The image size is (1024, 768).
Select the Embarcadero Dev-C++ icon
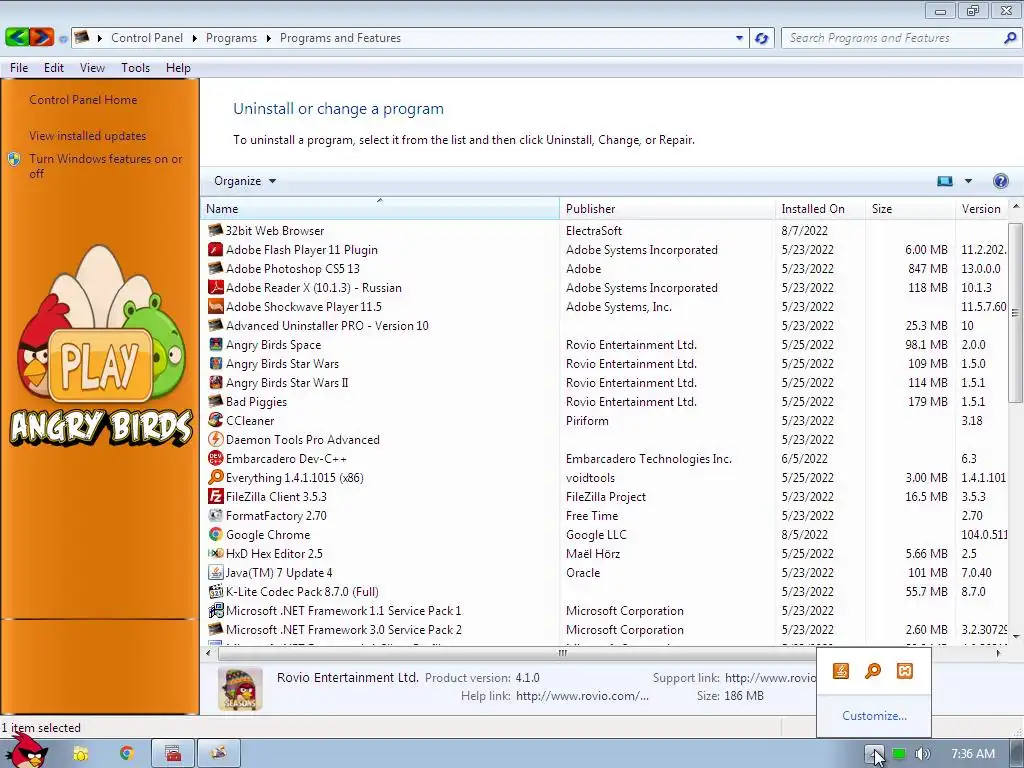tap(215, 458)
